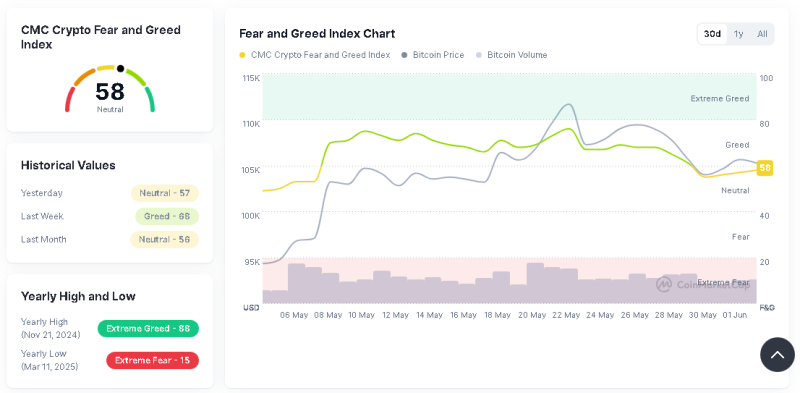Click the 22 May peak on the chart

click(568, 104)
